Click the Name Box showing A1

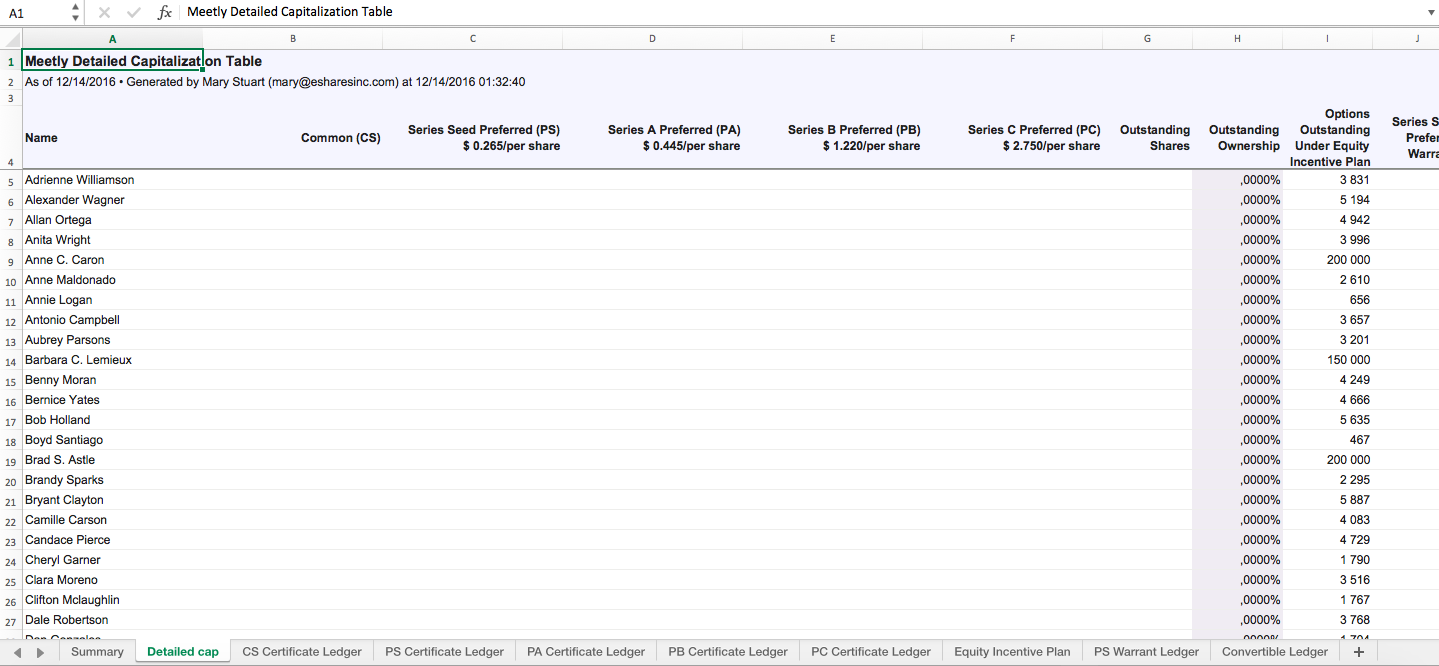(36, 13)
